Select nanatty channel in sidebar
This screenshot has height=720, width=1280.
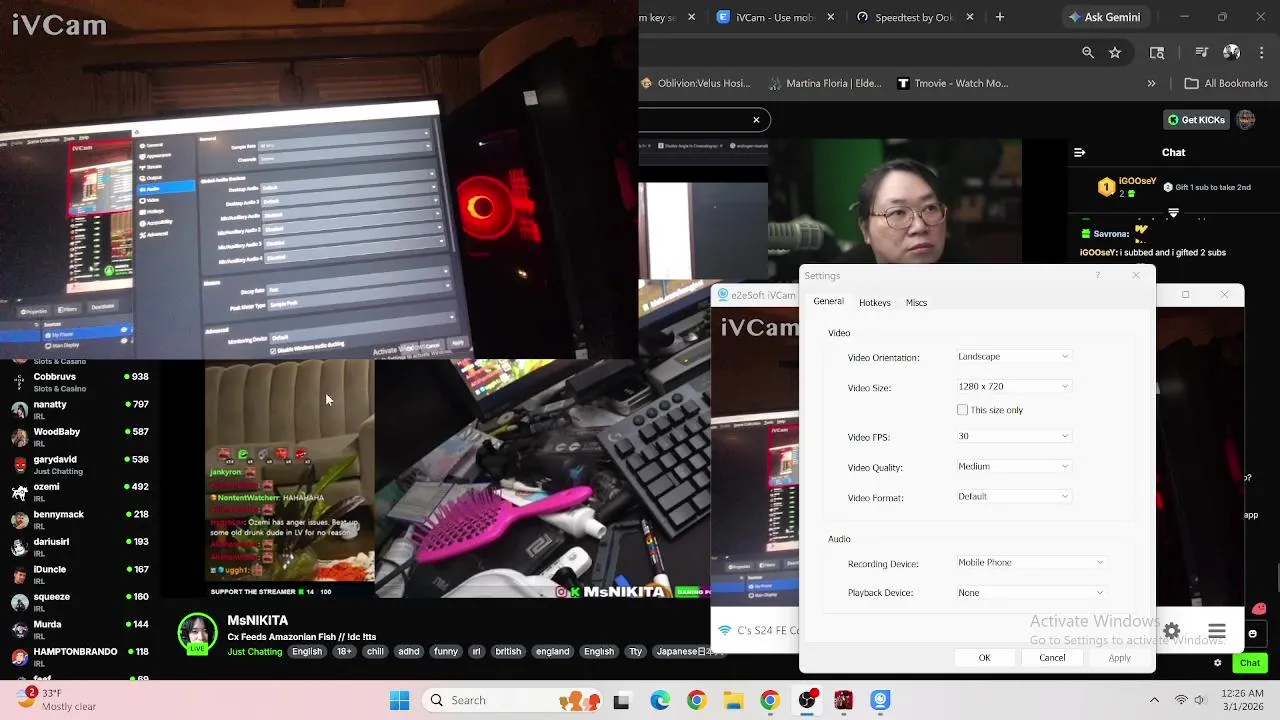82,410
